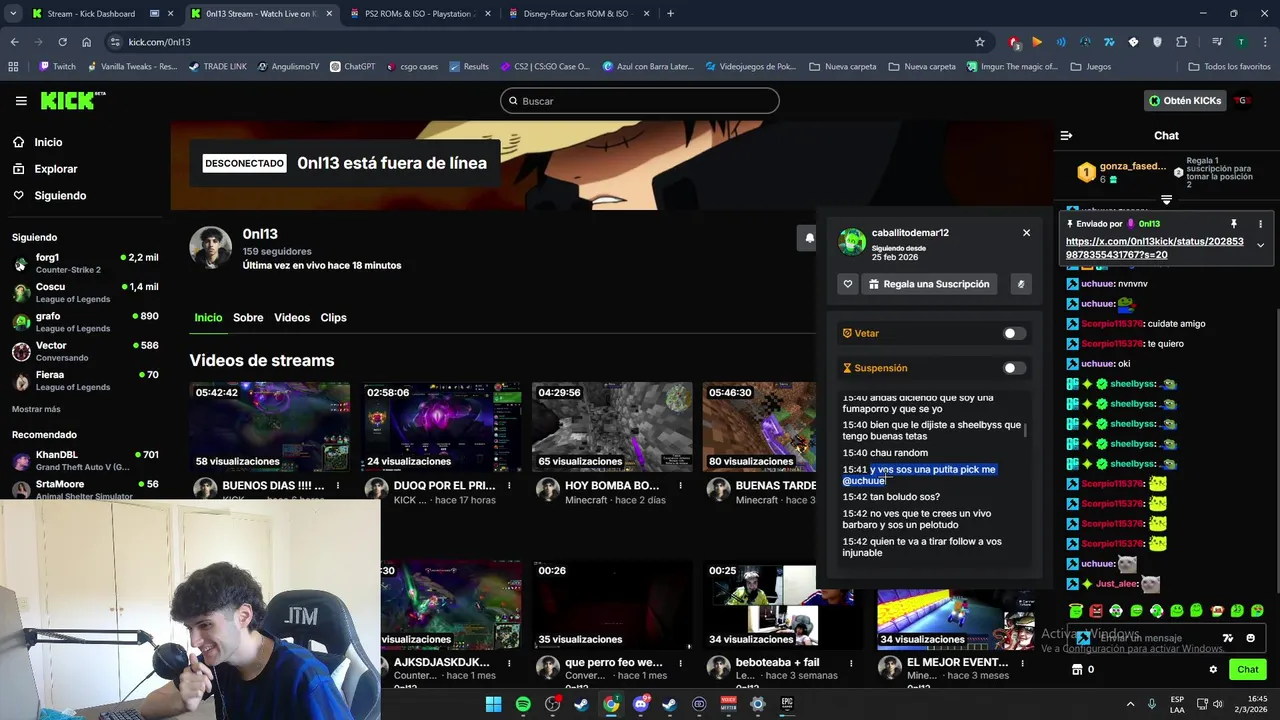
Task: Go to Explorar in sidebar
Action: (45, 169)
